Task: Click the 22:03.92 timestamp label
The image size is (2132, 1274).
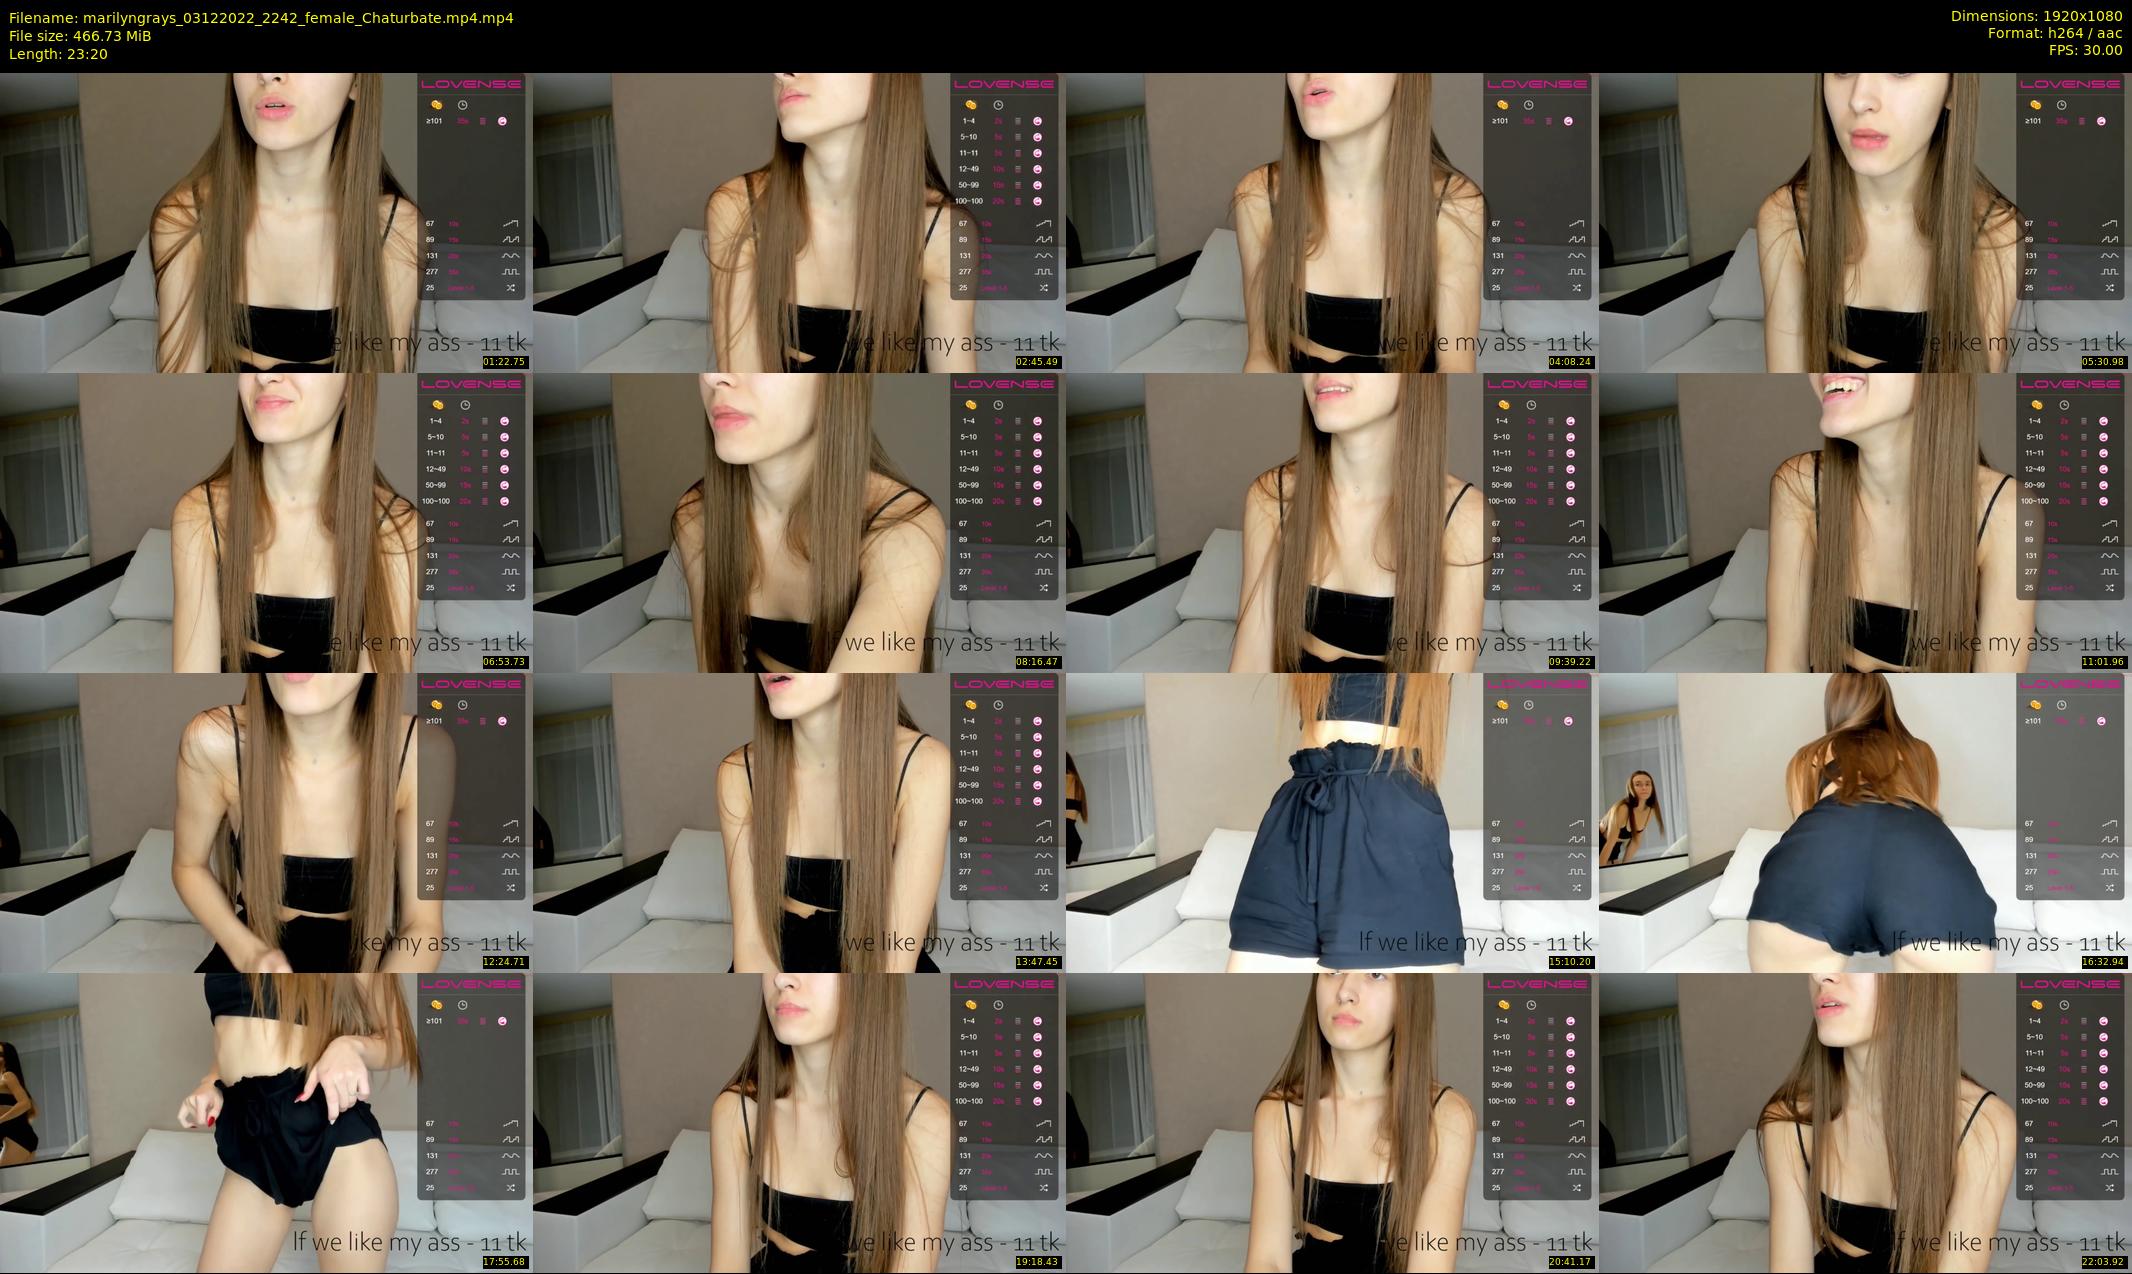Action: [x=2103, y=1262]
